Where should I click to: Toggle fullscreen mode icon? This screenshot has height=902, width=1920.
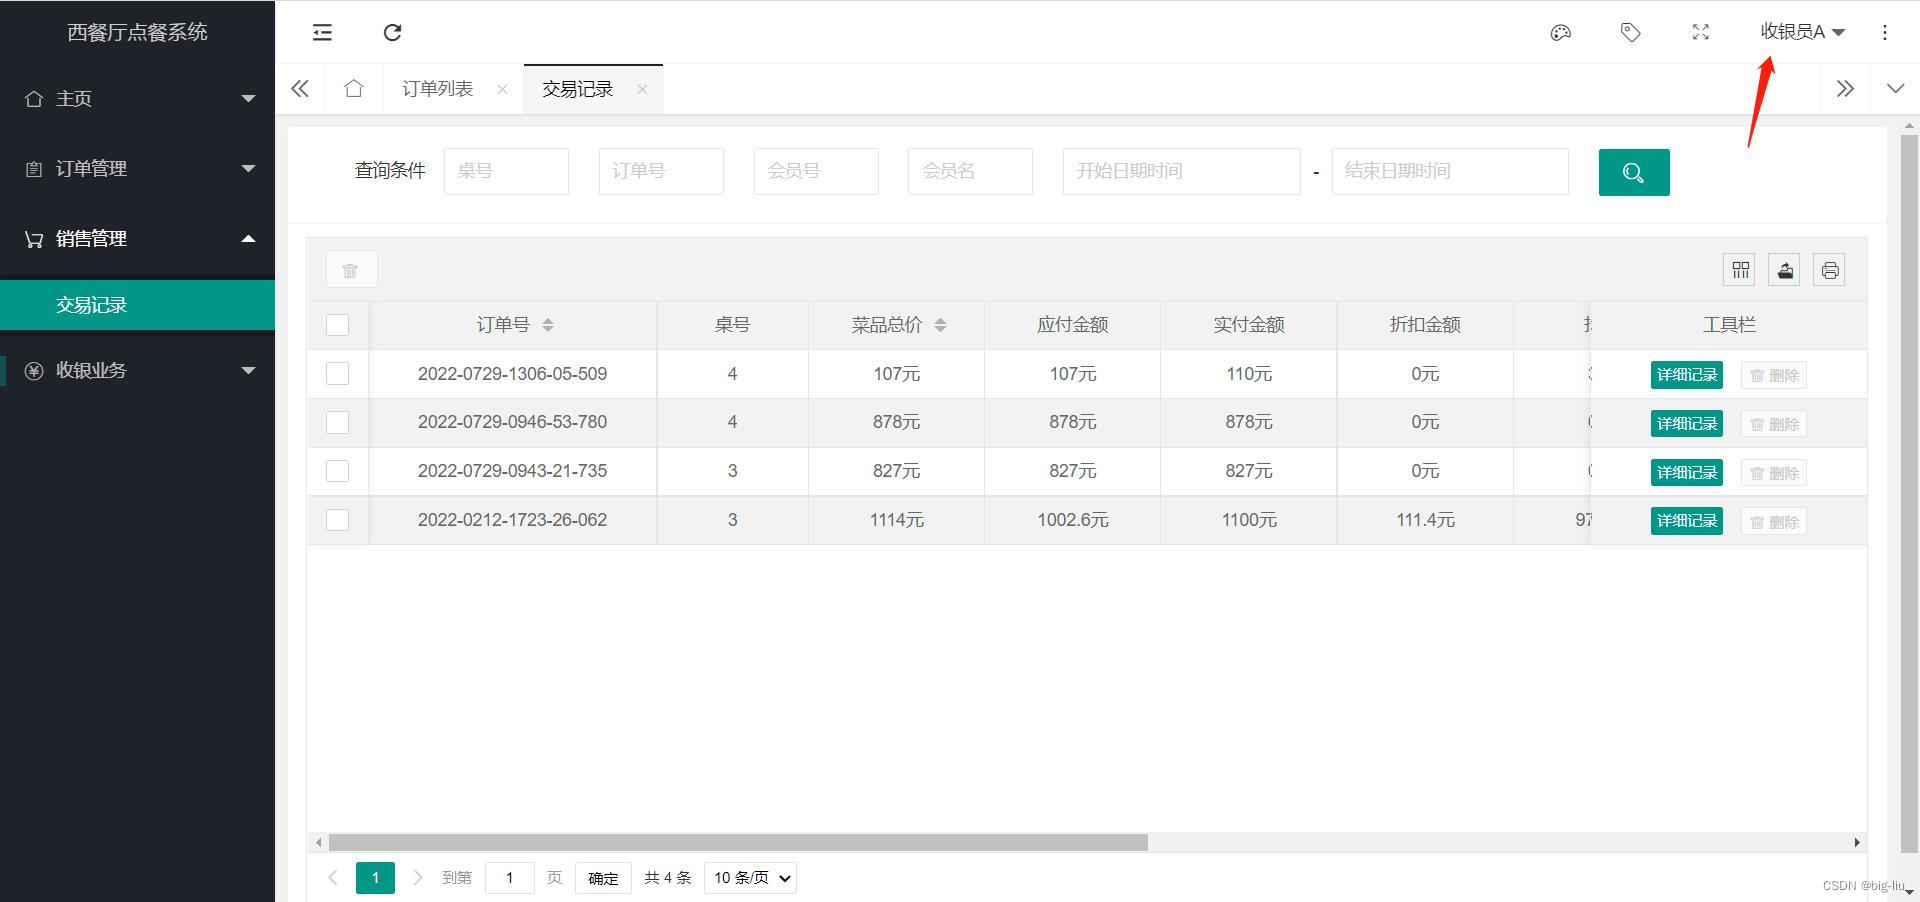coord(1700,32)
